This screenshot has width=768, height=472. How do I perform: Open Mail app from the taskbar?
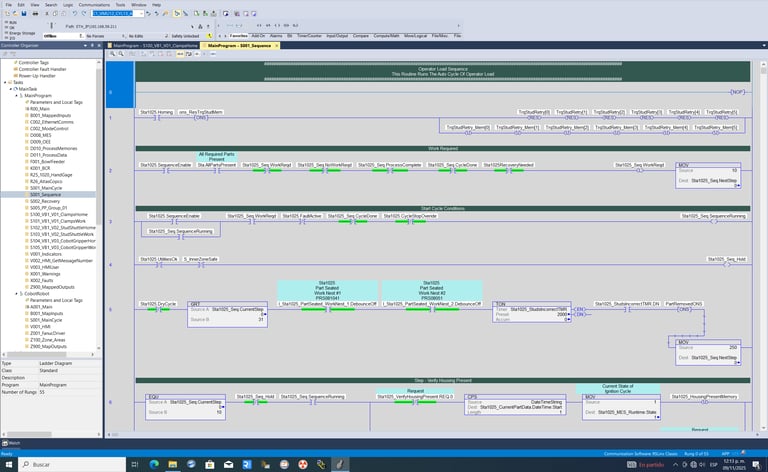click(228, 464)
